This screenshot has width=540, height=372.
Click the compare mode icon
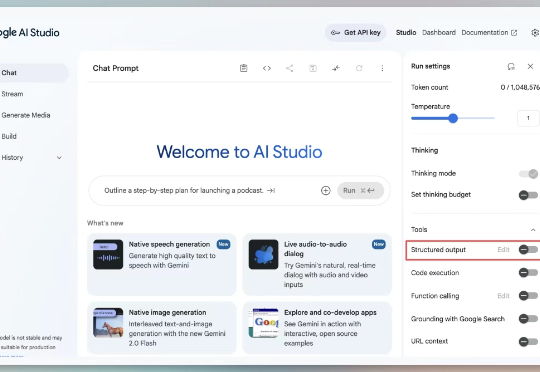(336, 68)
